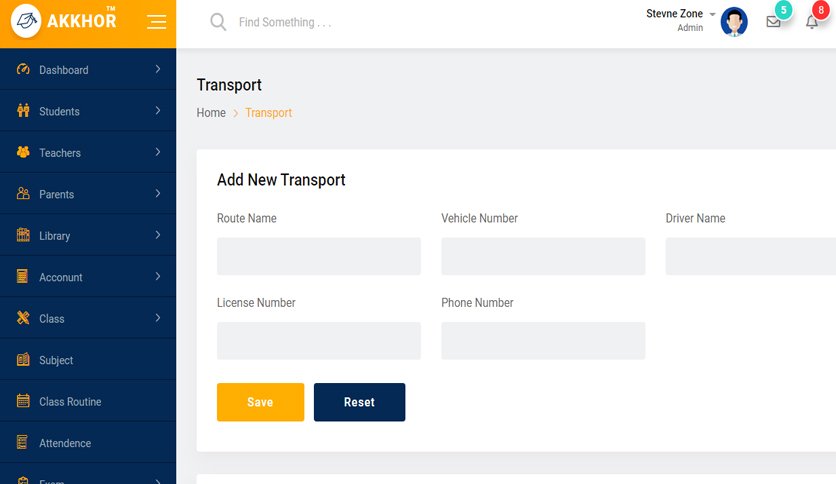Expand the Students menu chevron

tap(158, 110)
